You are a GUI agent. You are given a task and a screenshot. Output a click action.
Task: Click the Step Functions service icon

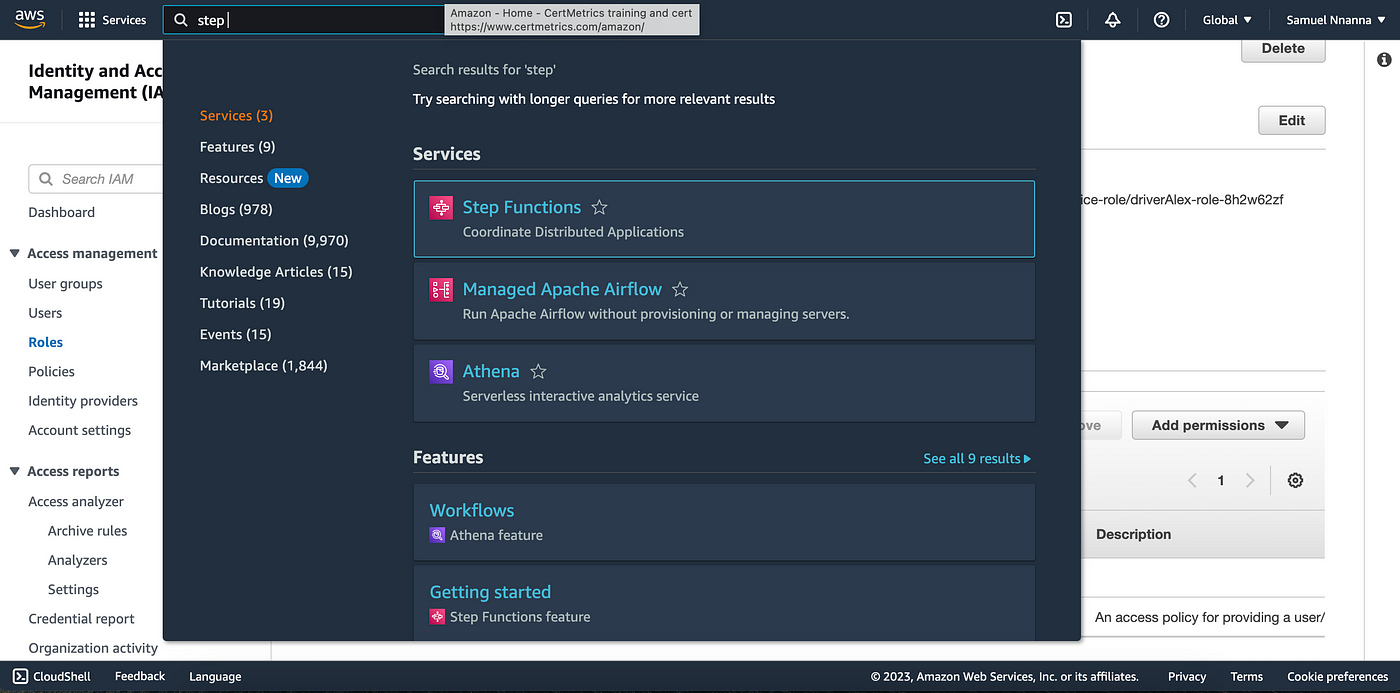441,208
